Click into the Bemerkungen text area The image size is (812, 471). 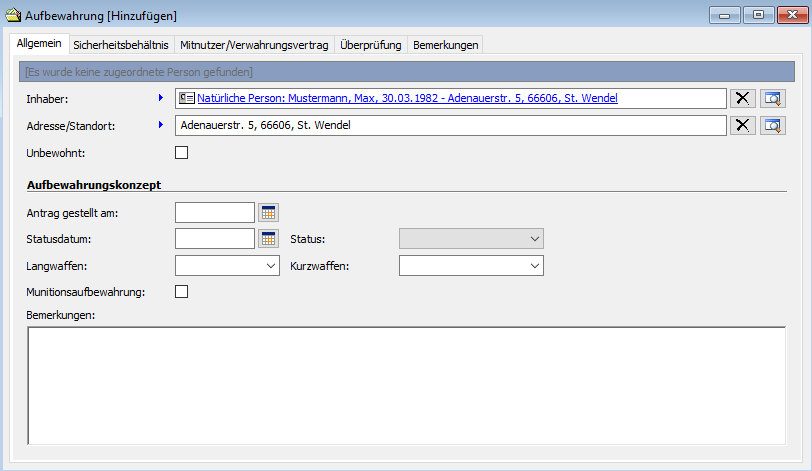click(405, 385)
